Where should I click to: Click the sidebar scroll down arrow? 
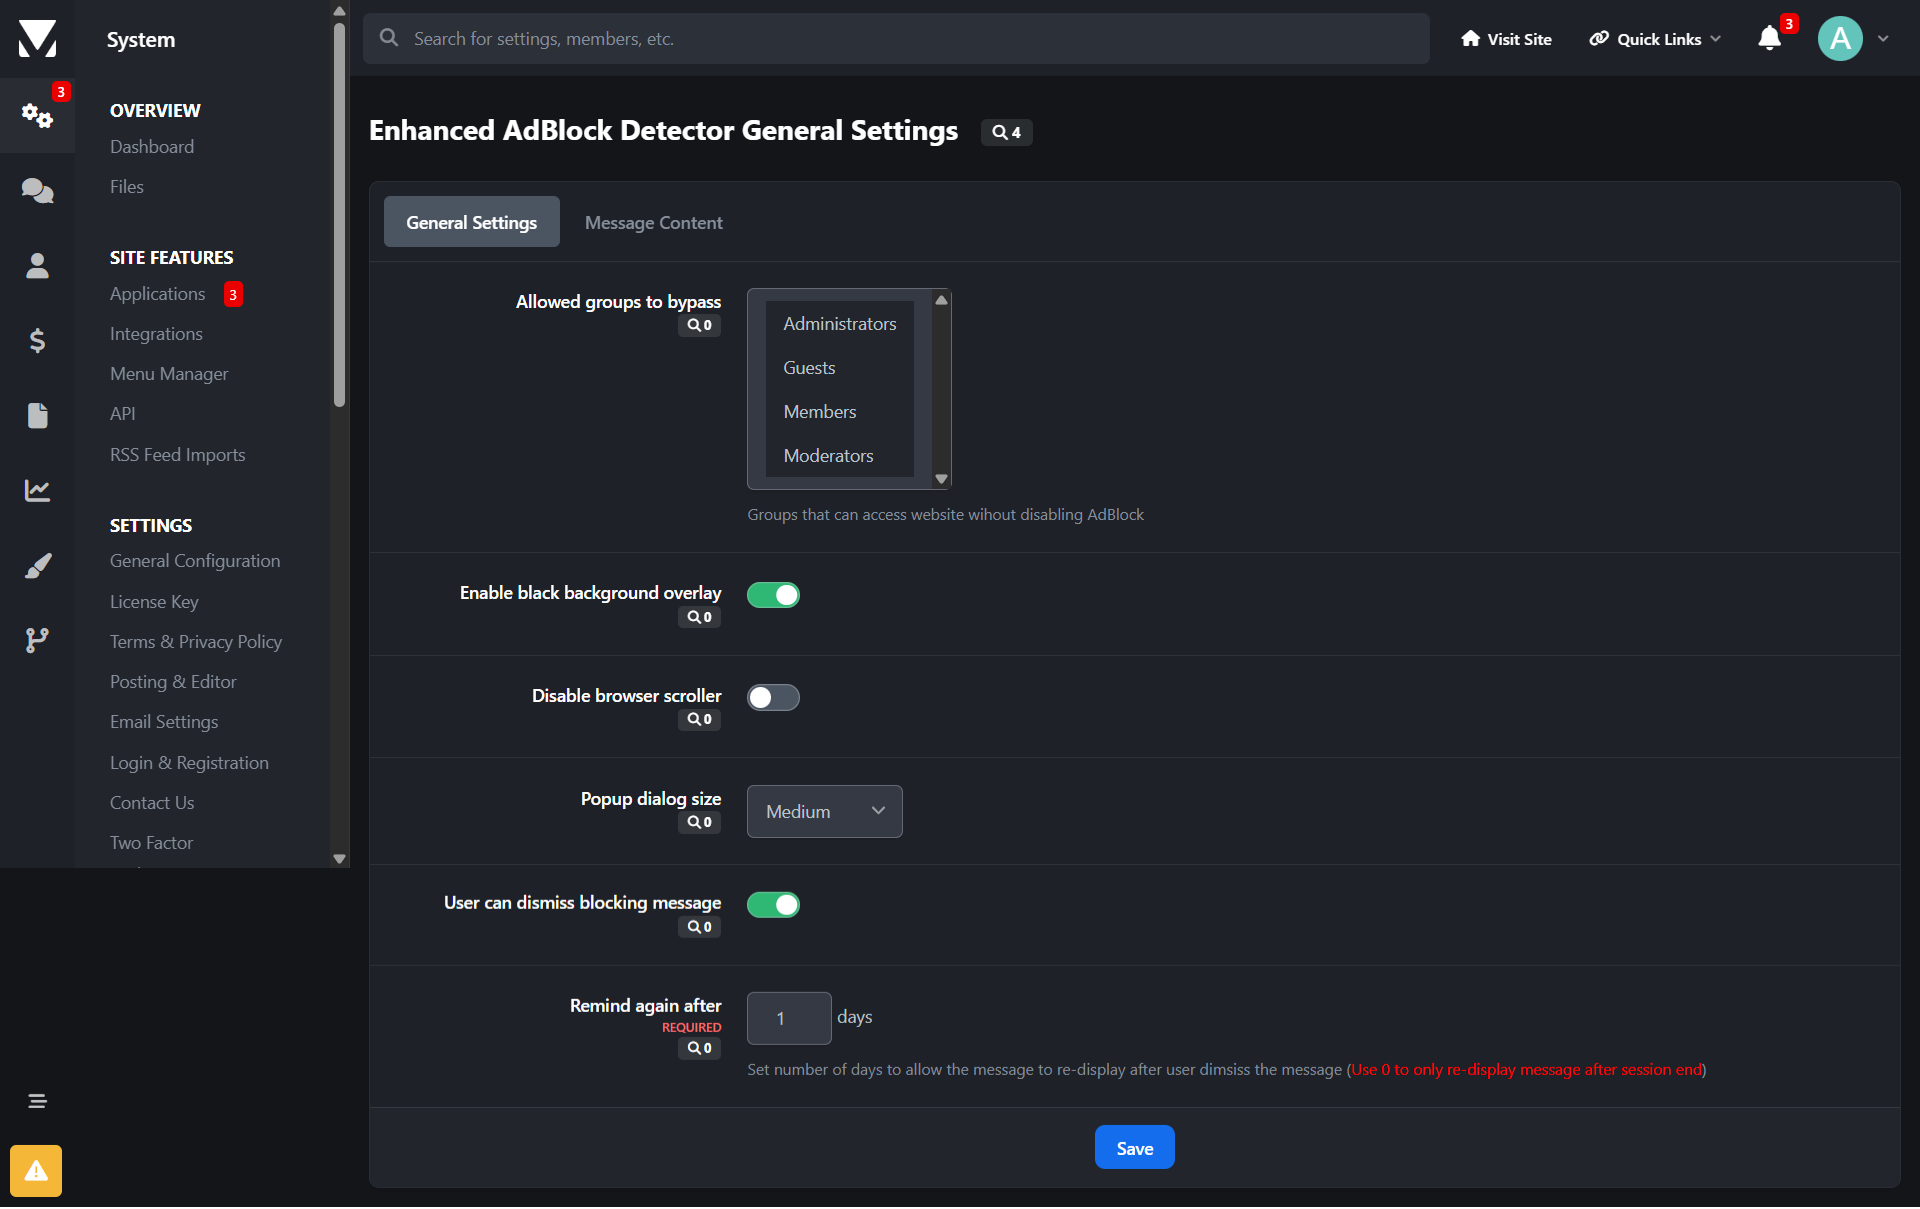coord(339,858)
